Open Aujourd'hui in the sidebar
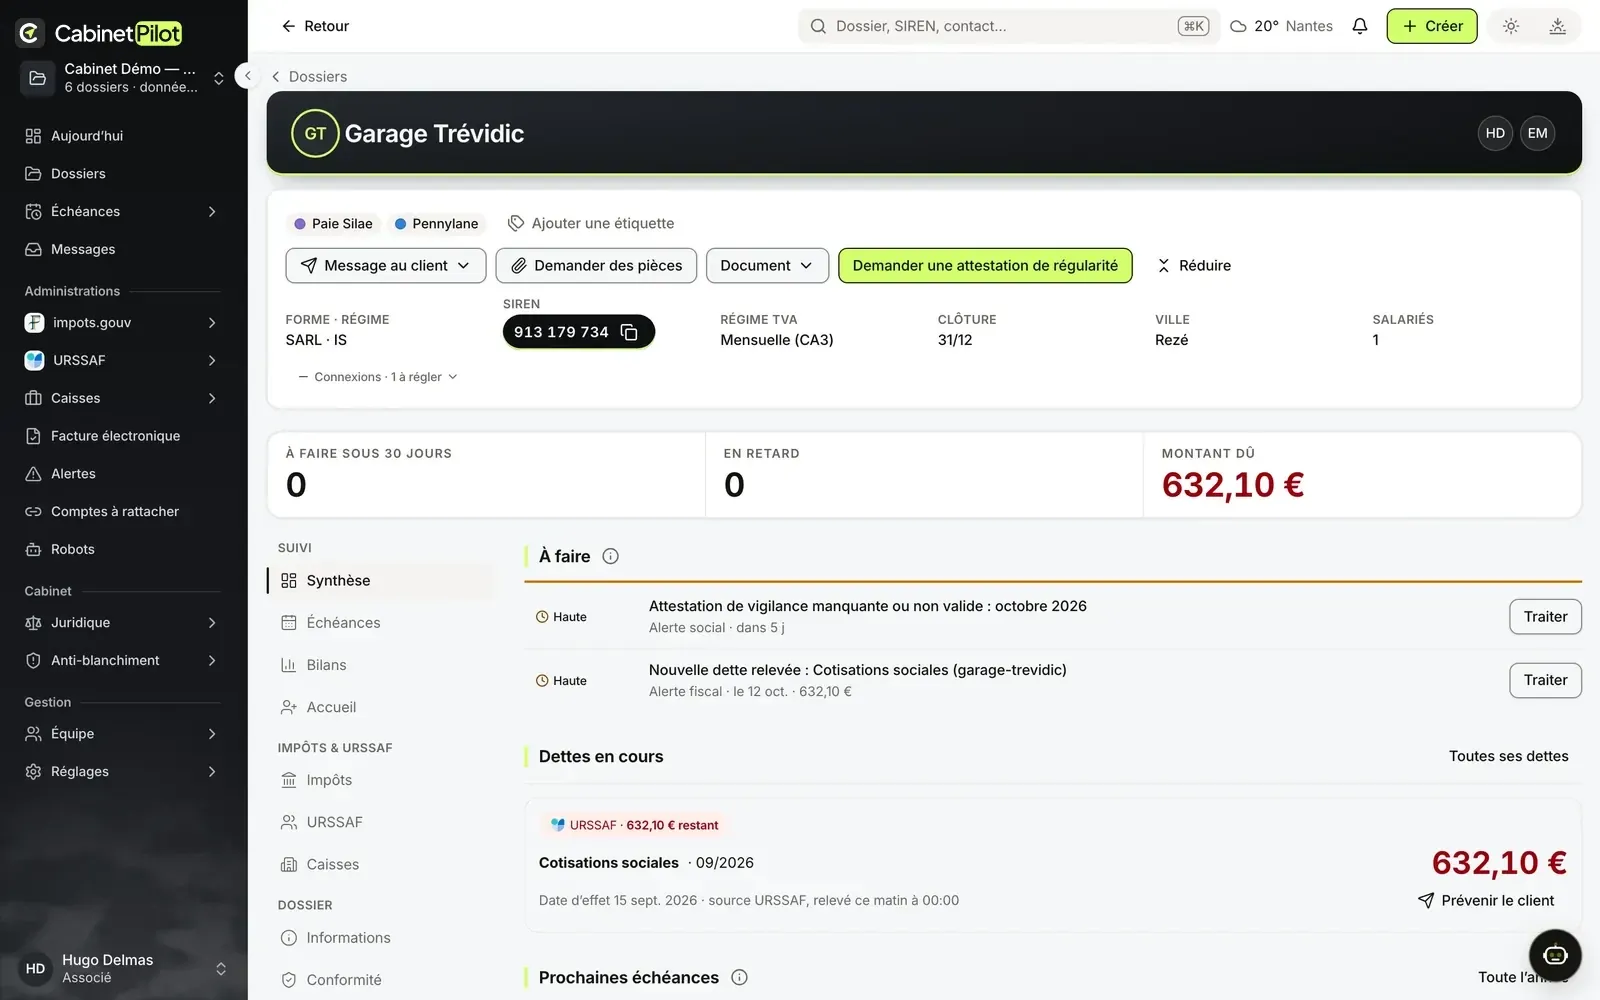This screenshot has height=1000, width=1600. [x=123, y=136]
